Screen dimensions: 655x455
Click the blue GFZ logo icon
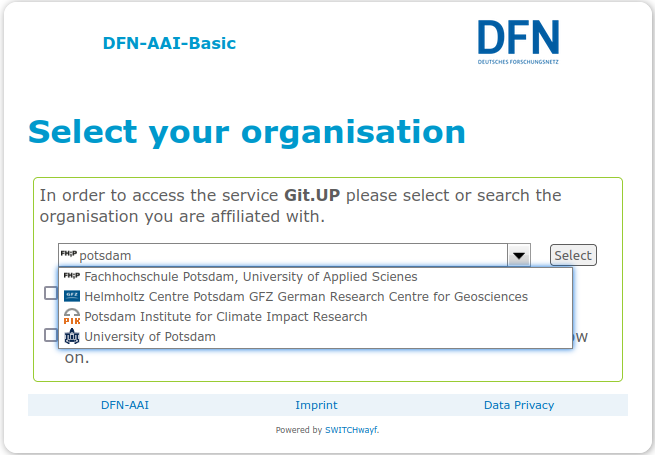[x=72, y=296]
